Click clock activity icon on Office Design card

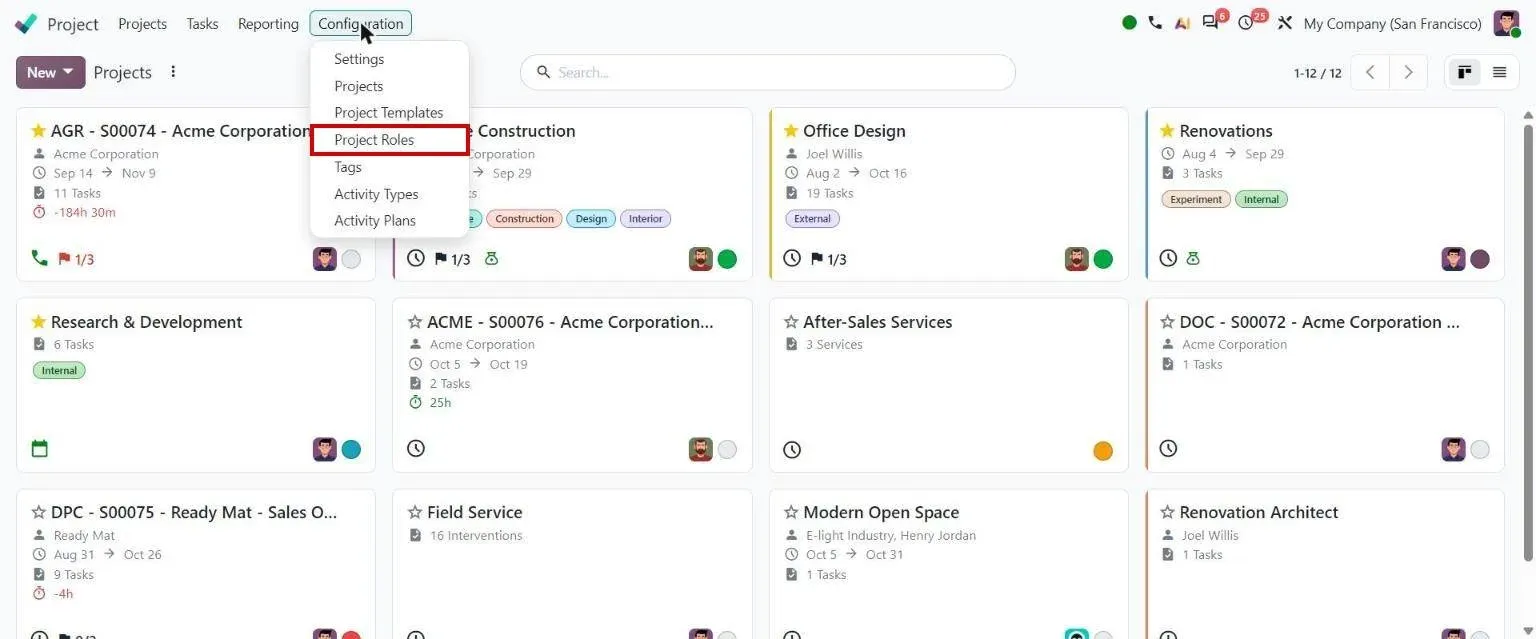pos(792,258)
